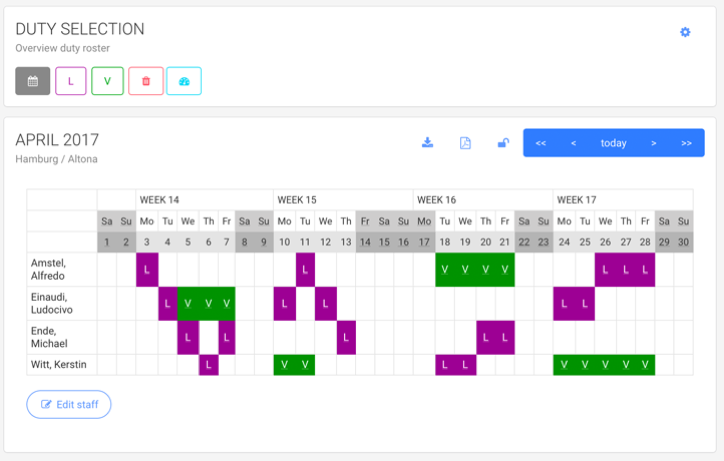Viewport: 724px width, 461px height.
Task: Click the today button
Action: click(x=614, y=143)
